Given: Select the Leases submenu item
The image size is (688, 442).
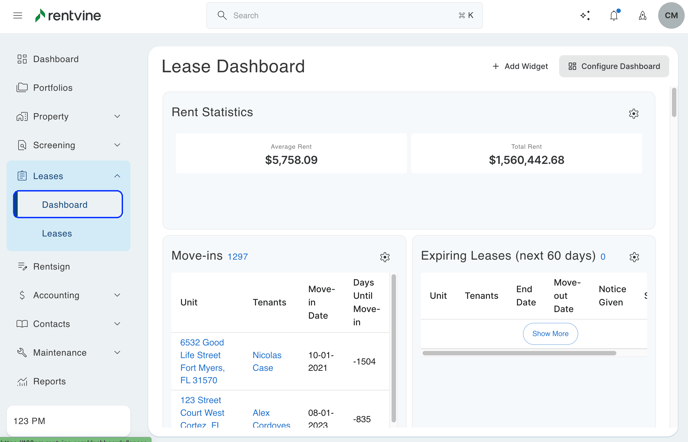Looking at the screenshot, I should (57, 233).
